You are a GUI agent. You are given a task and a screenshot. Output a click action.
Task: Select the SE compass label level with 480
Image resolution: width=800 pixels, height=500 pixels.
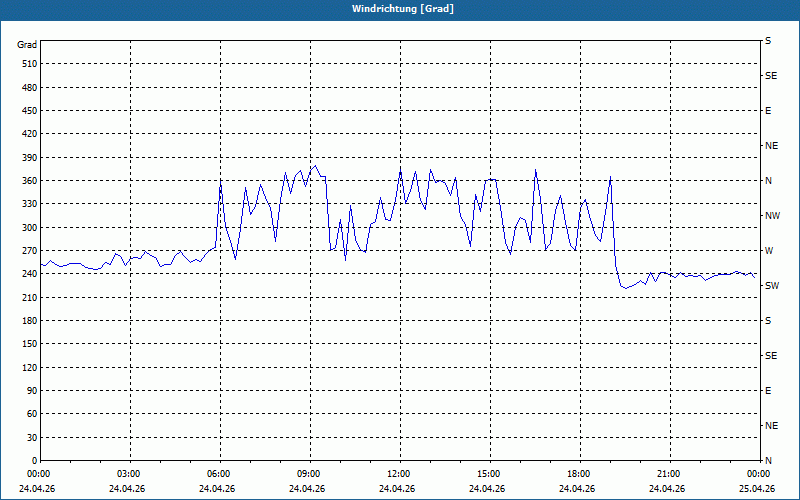click(771, 76)
